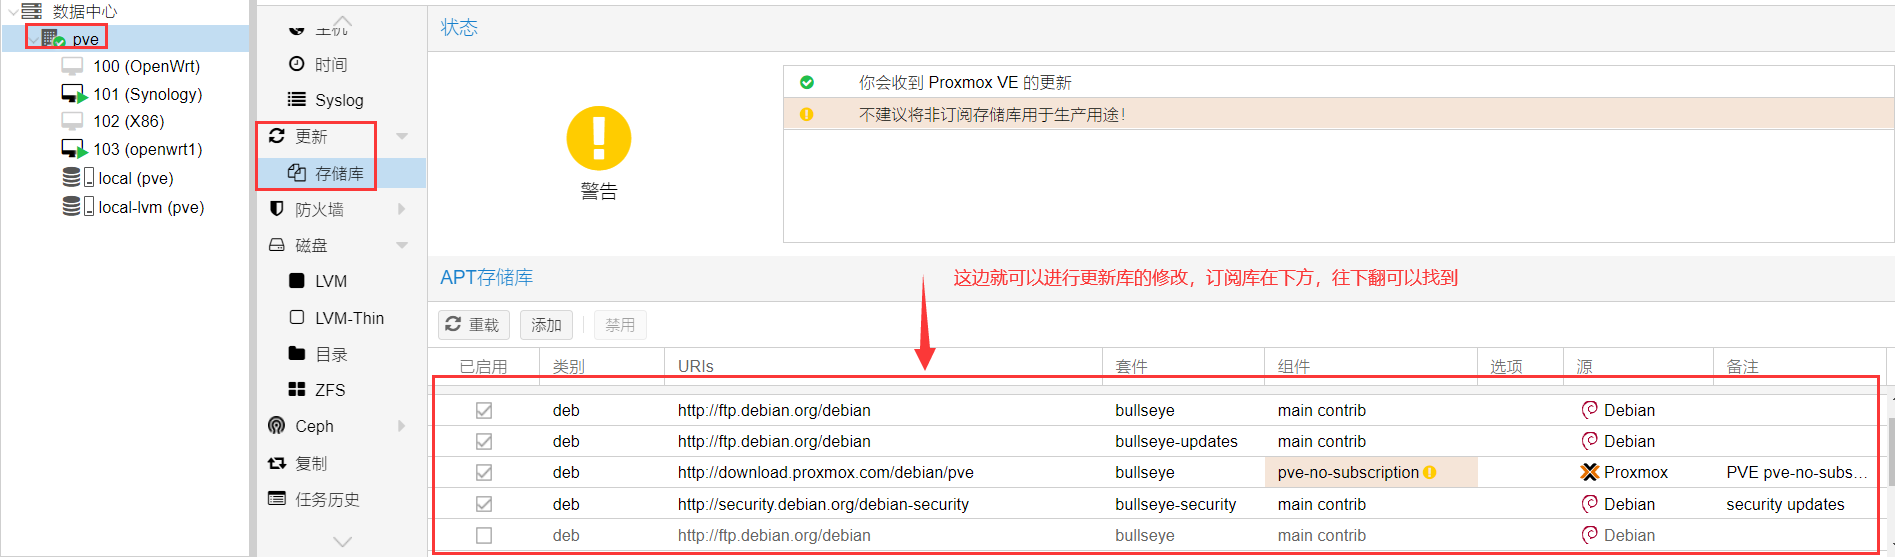Click the sidebar scroll-up chevron
Viewport: 1895px width, 557px height.
point(343,22)
